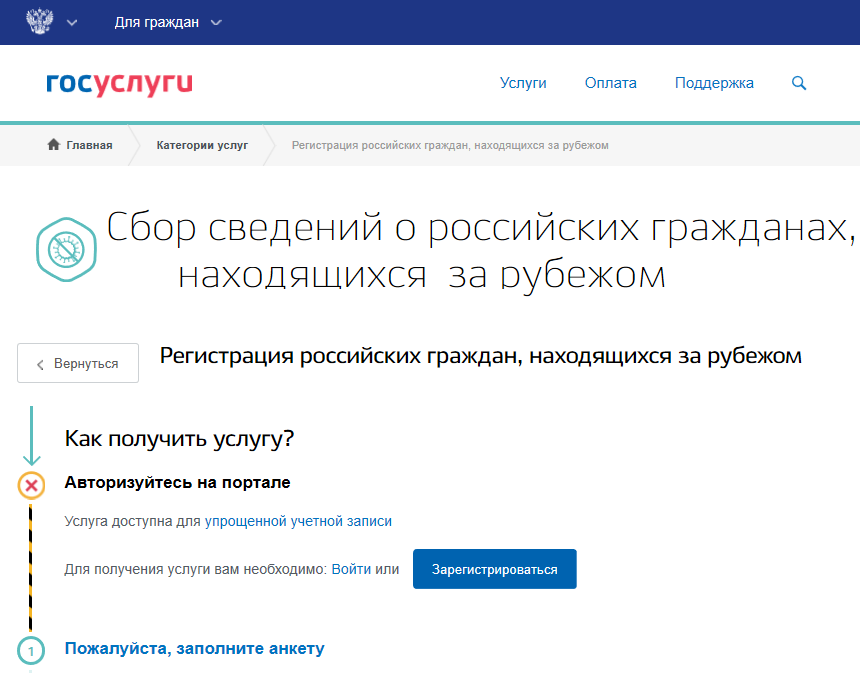Viewport: 860px width, 673px height.
Task: Open the "упрощенной учетной записи" link
Action: [298, 521]
